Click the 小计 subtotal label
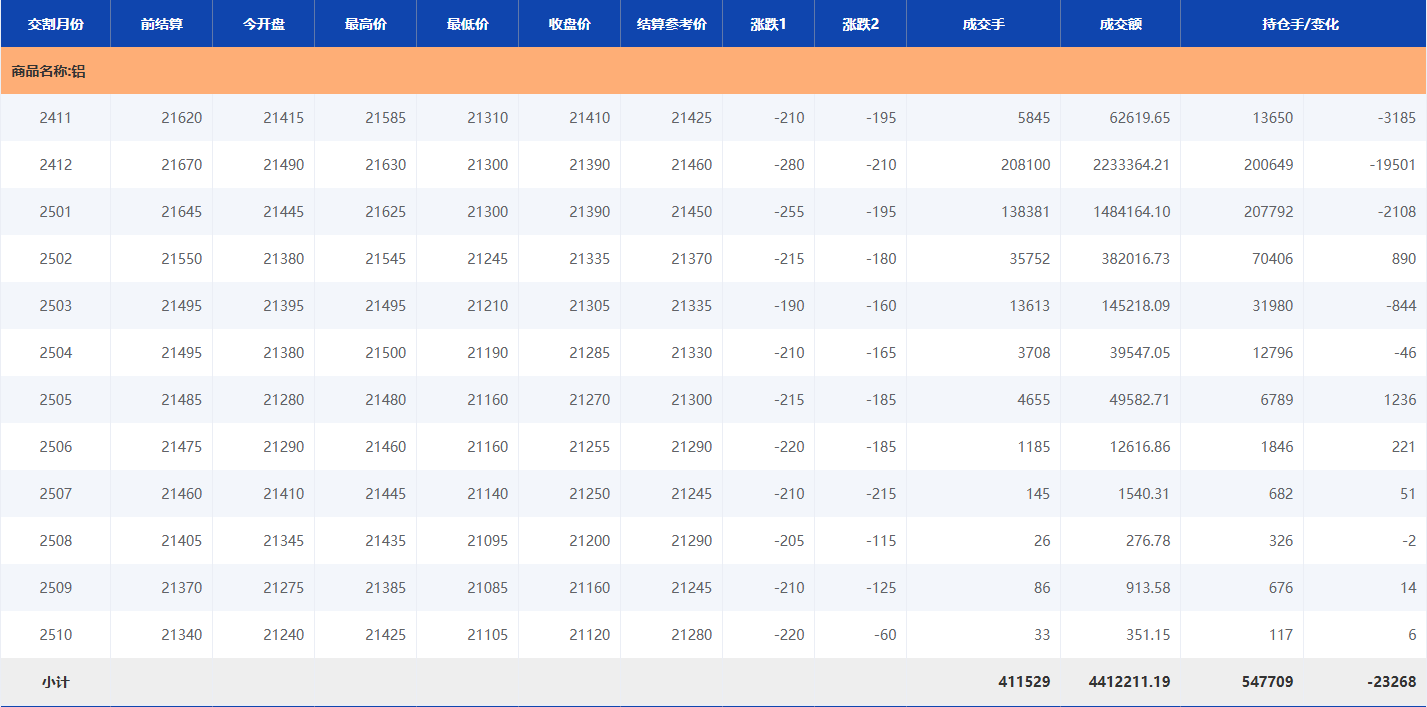 pos(55,682)
